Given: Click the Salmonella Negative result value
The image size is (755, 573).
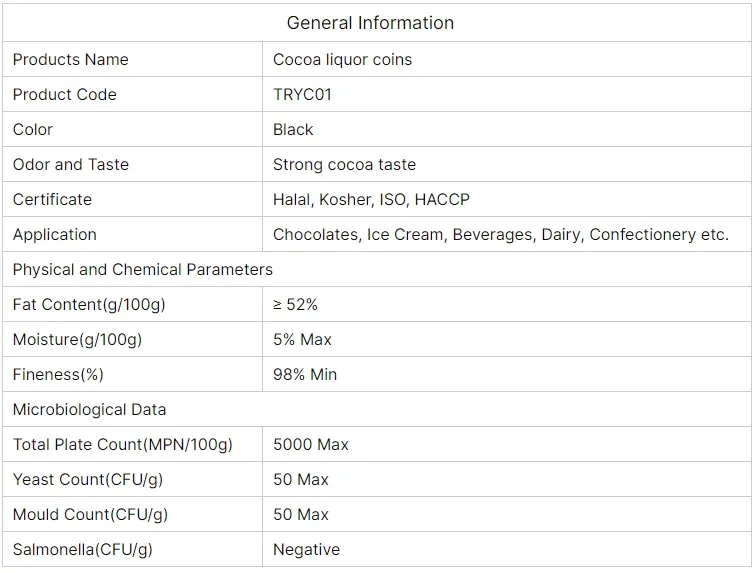Looking at the screenshot, I should 306,550.
